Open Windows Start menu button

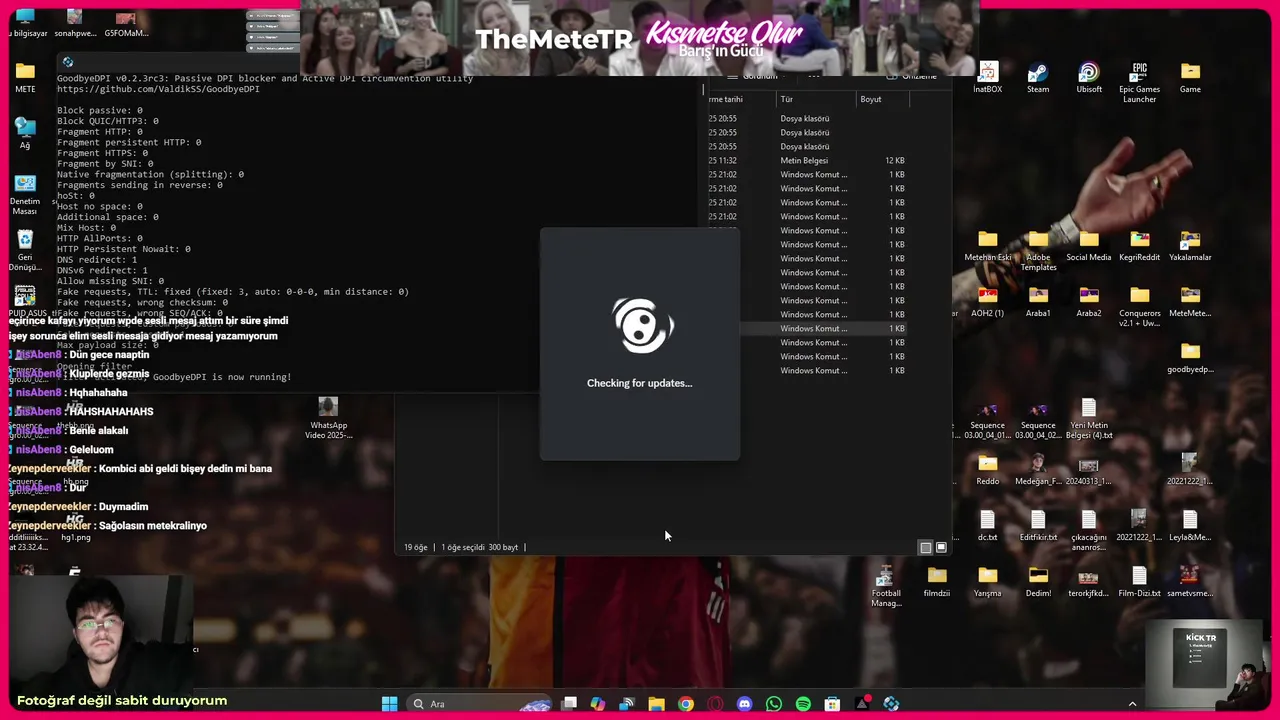(389, 704)
